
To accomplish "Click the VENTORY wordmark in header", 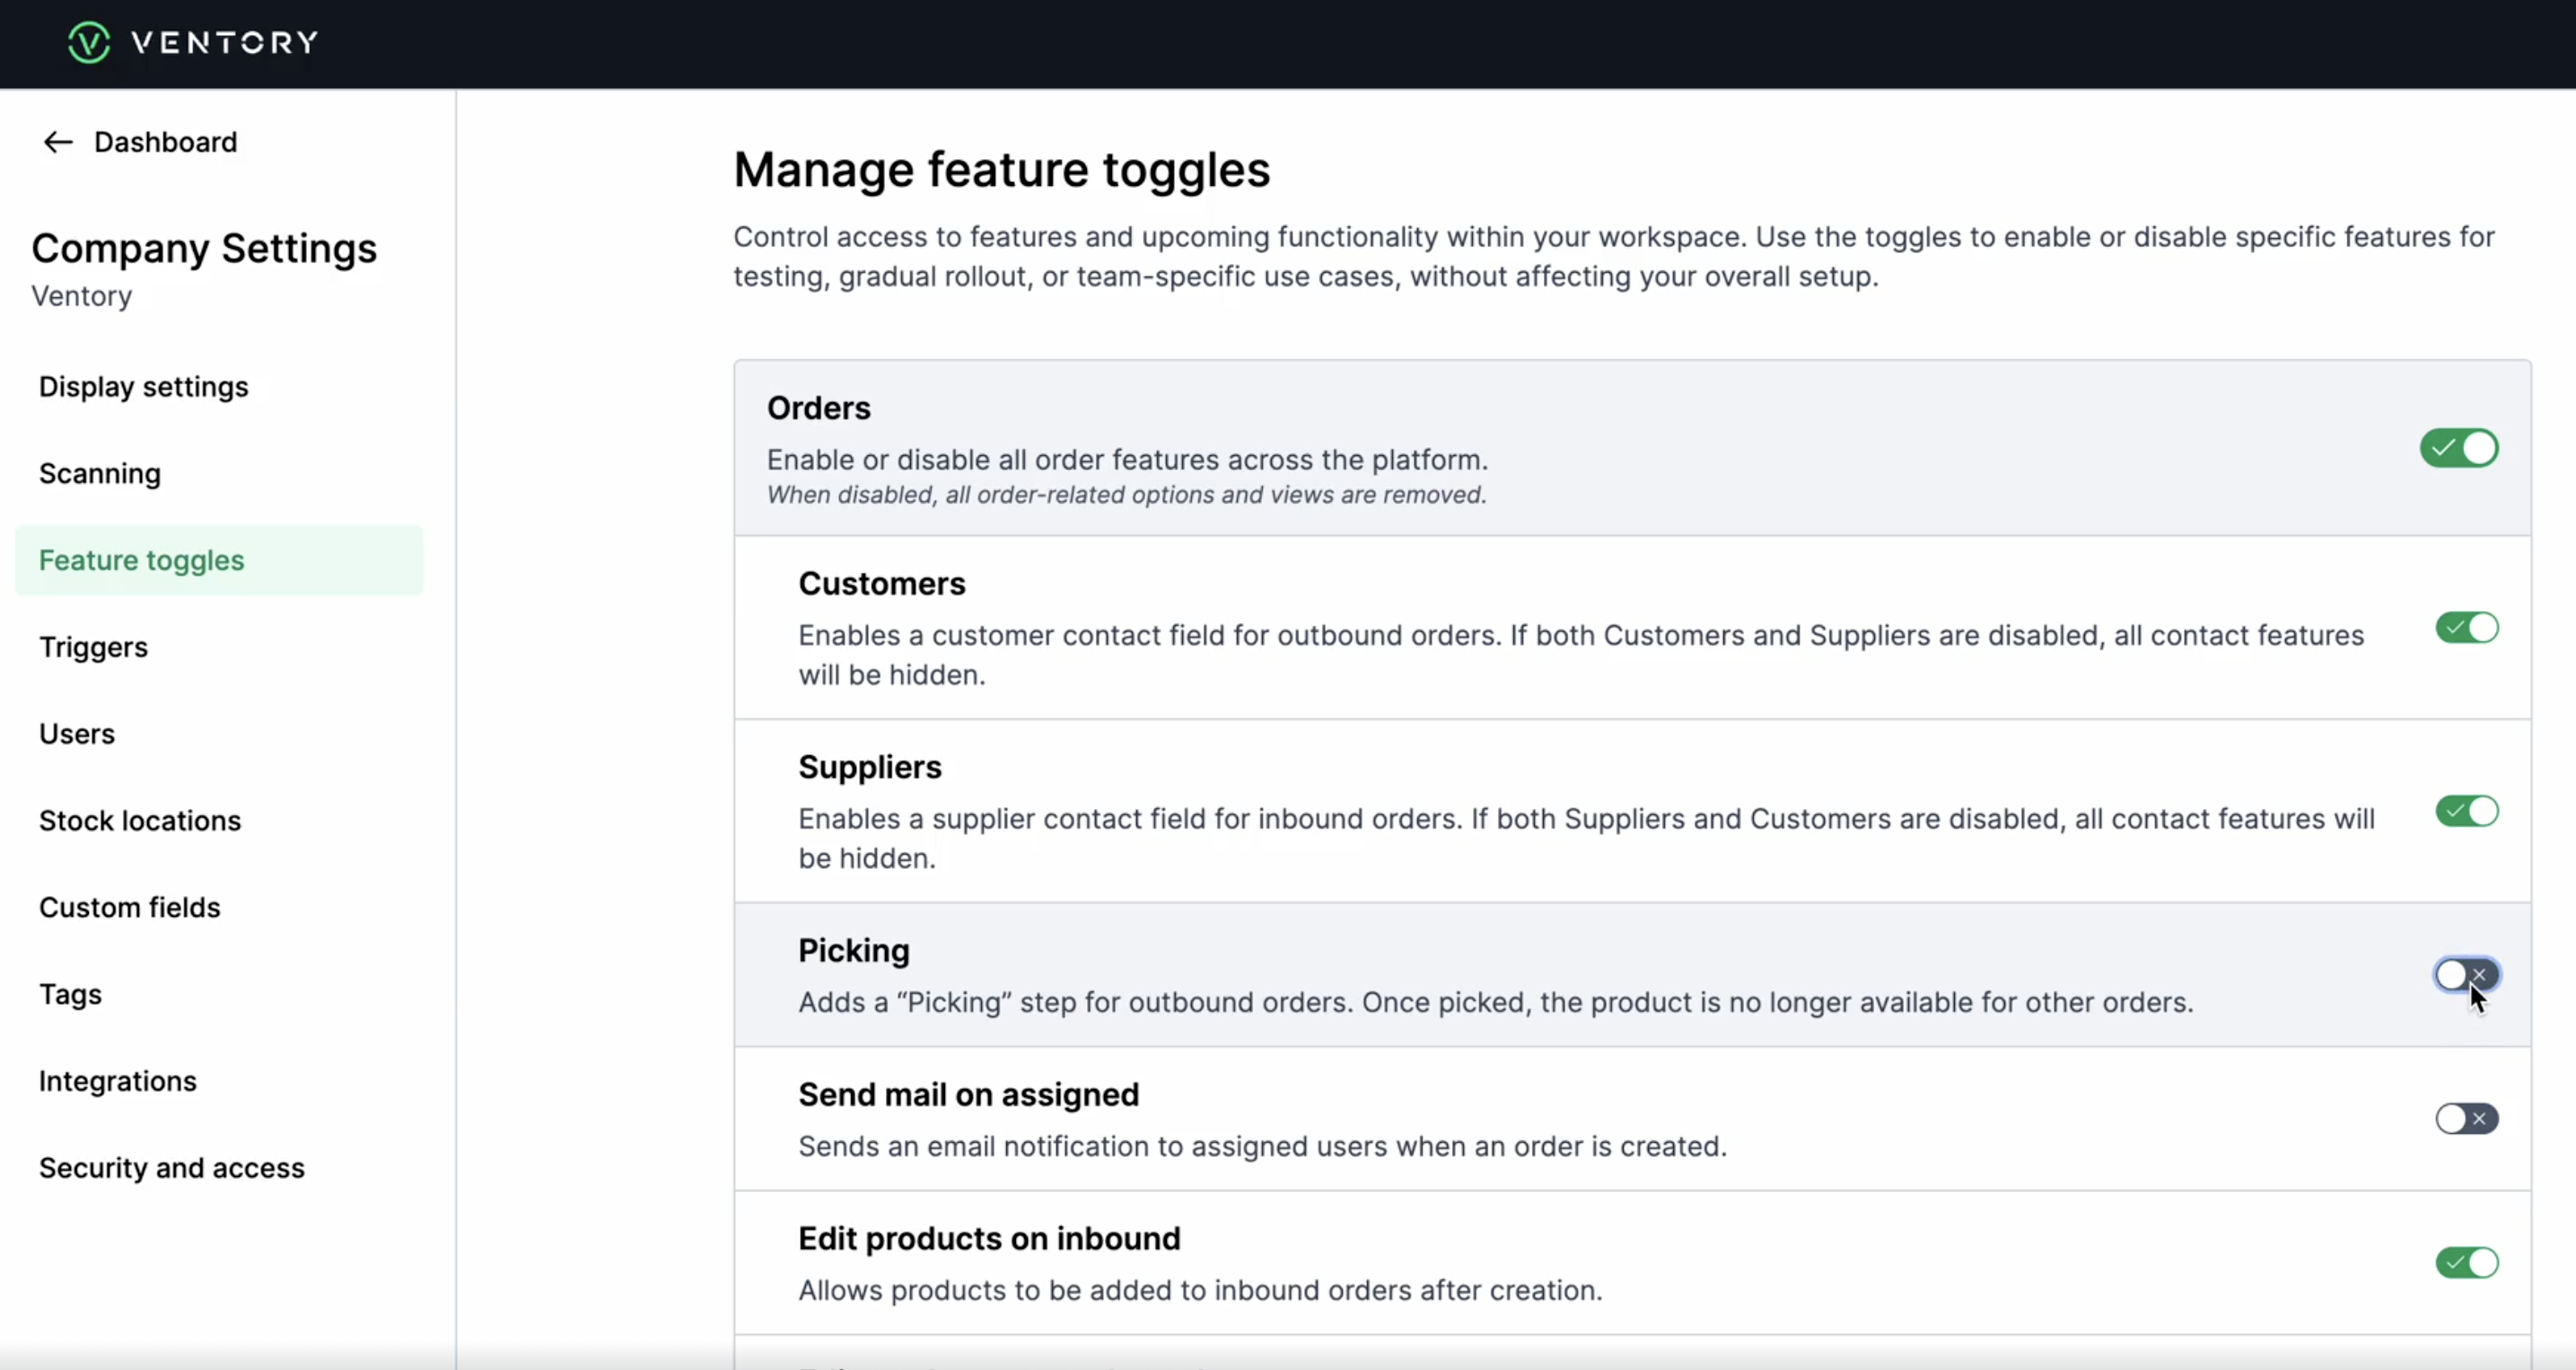I will coord(225,42).
